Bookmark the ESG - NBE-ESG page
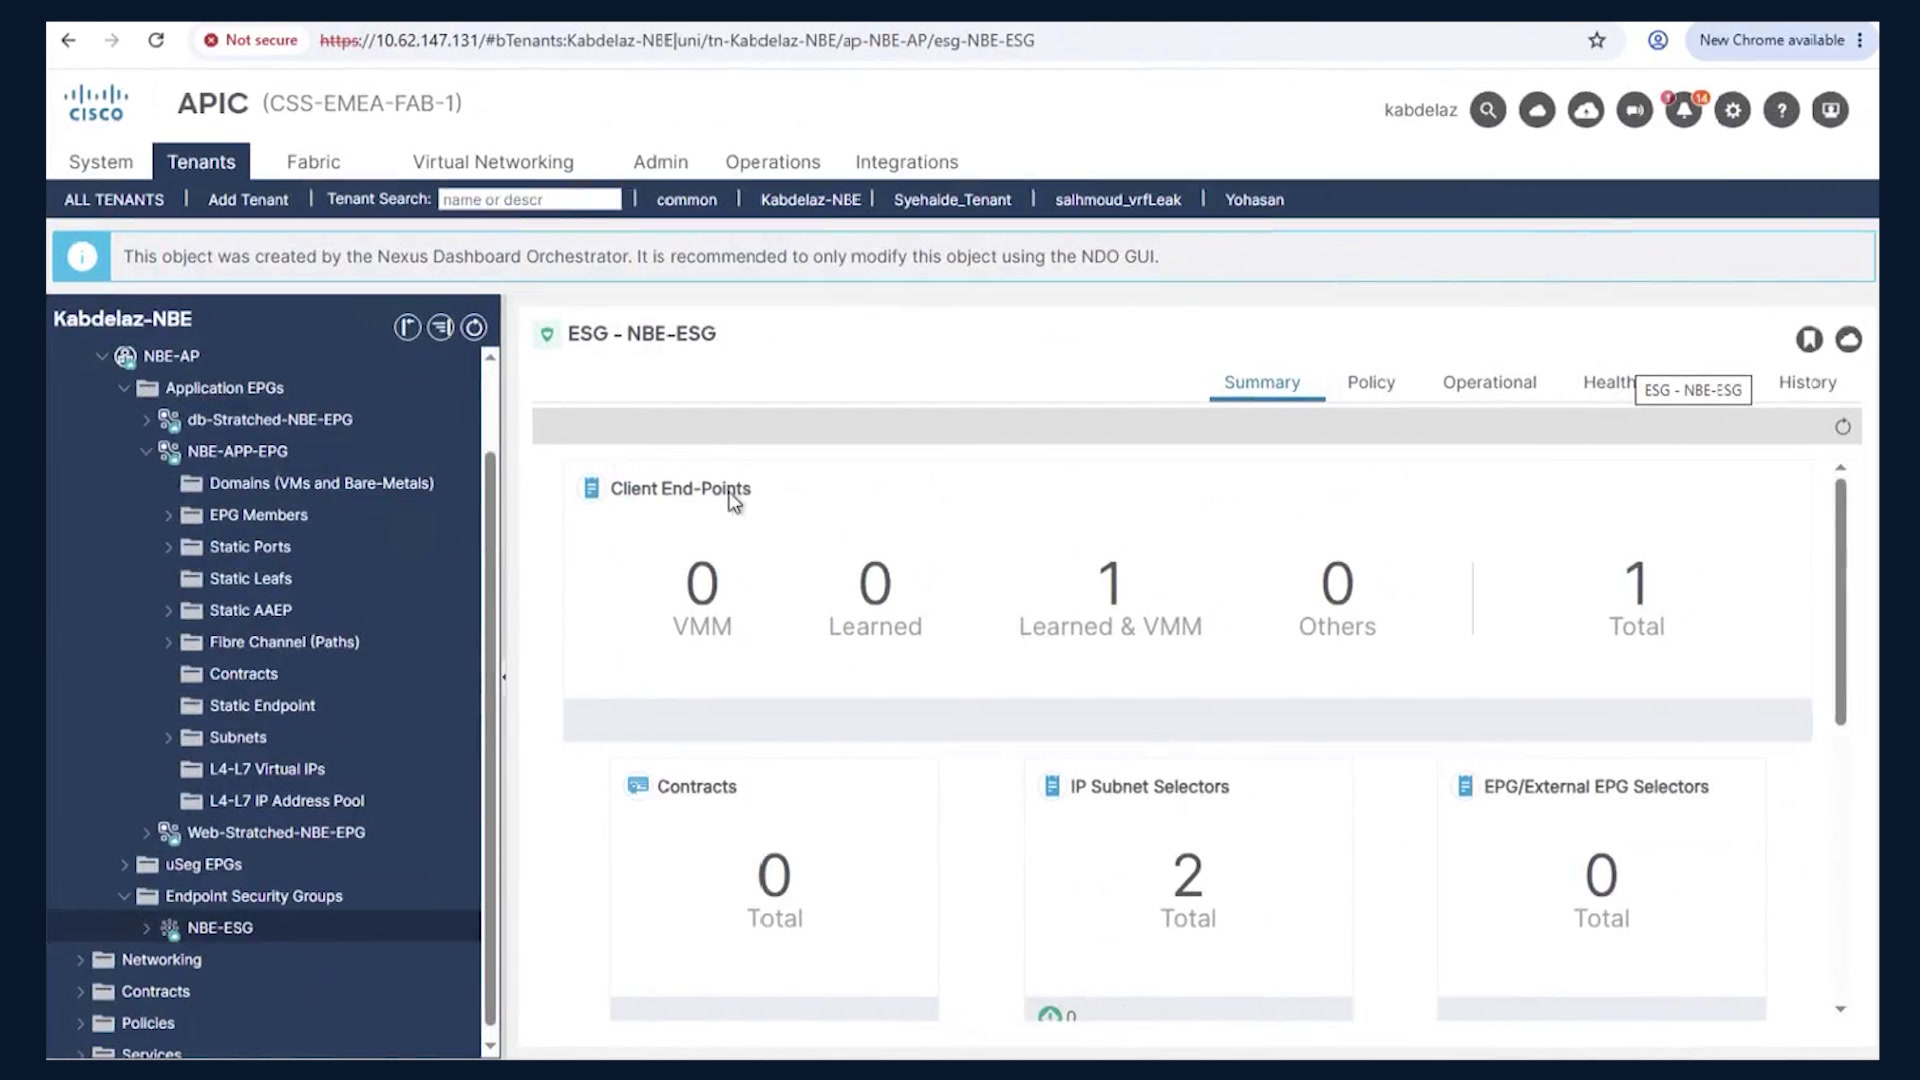Screen dimensions: 1920x1080 point(1809,340)
